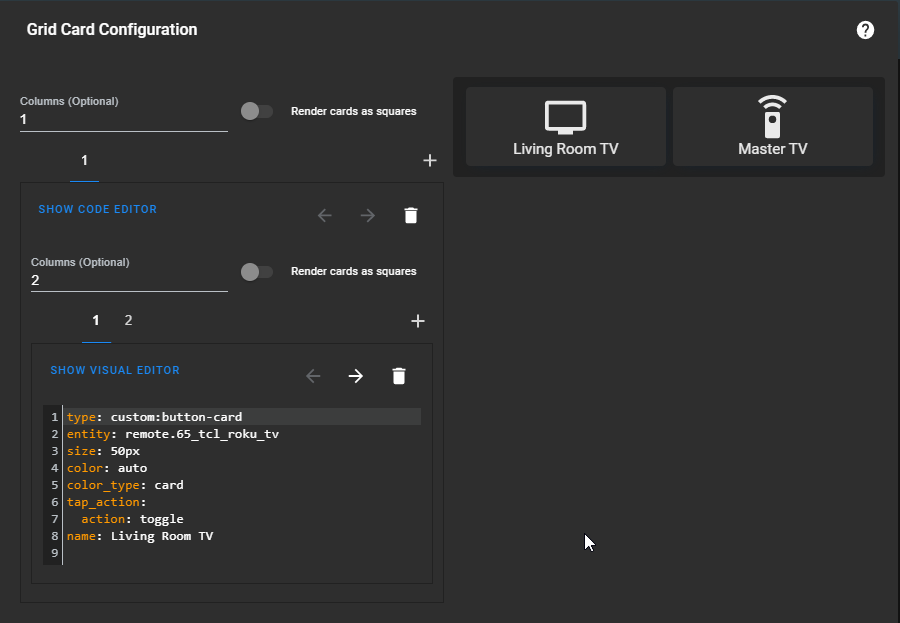Enable outer Render cards as squares toggle

point(256,112)
